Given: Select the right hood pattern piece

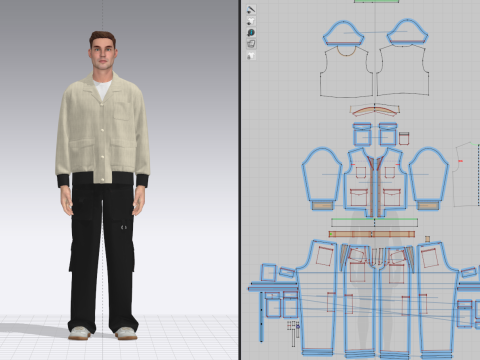Looking at the screenshot, I should [x=407, y=32].
